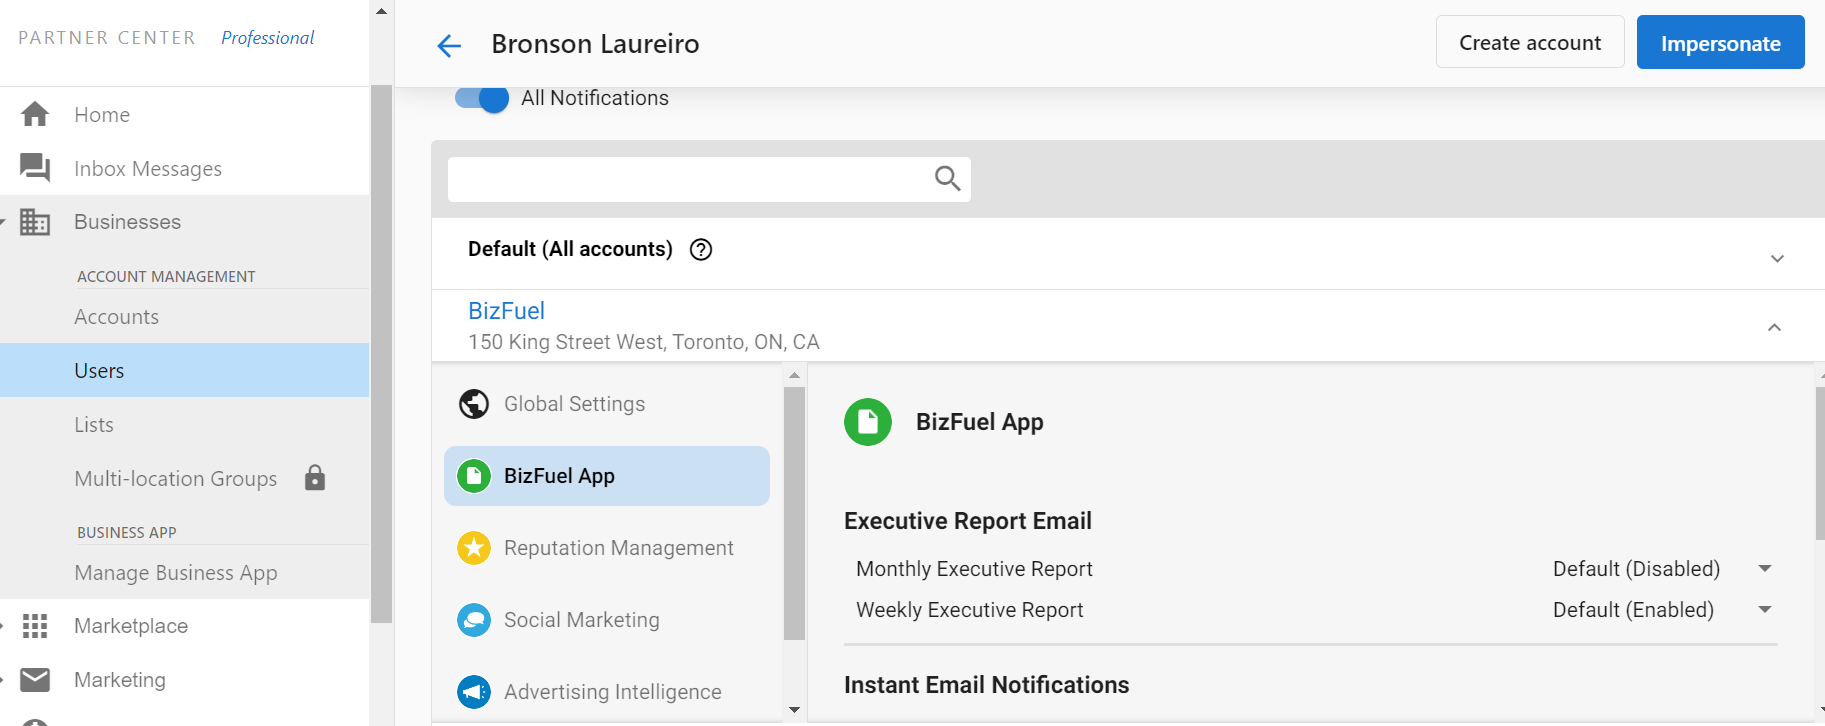
Task: Click the Marketplace grid icon
Action: (35, 626)
